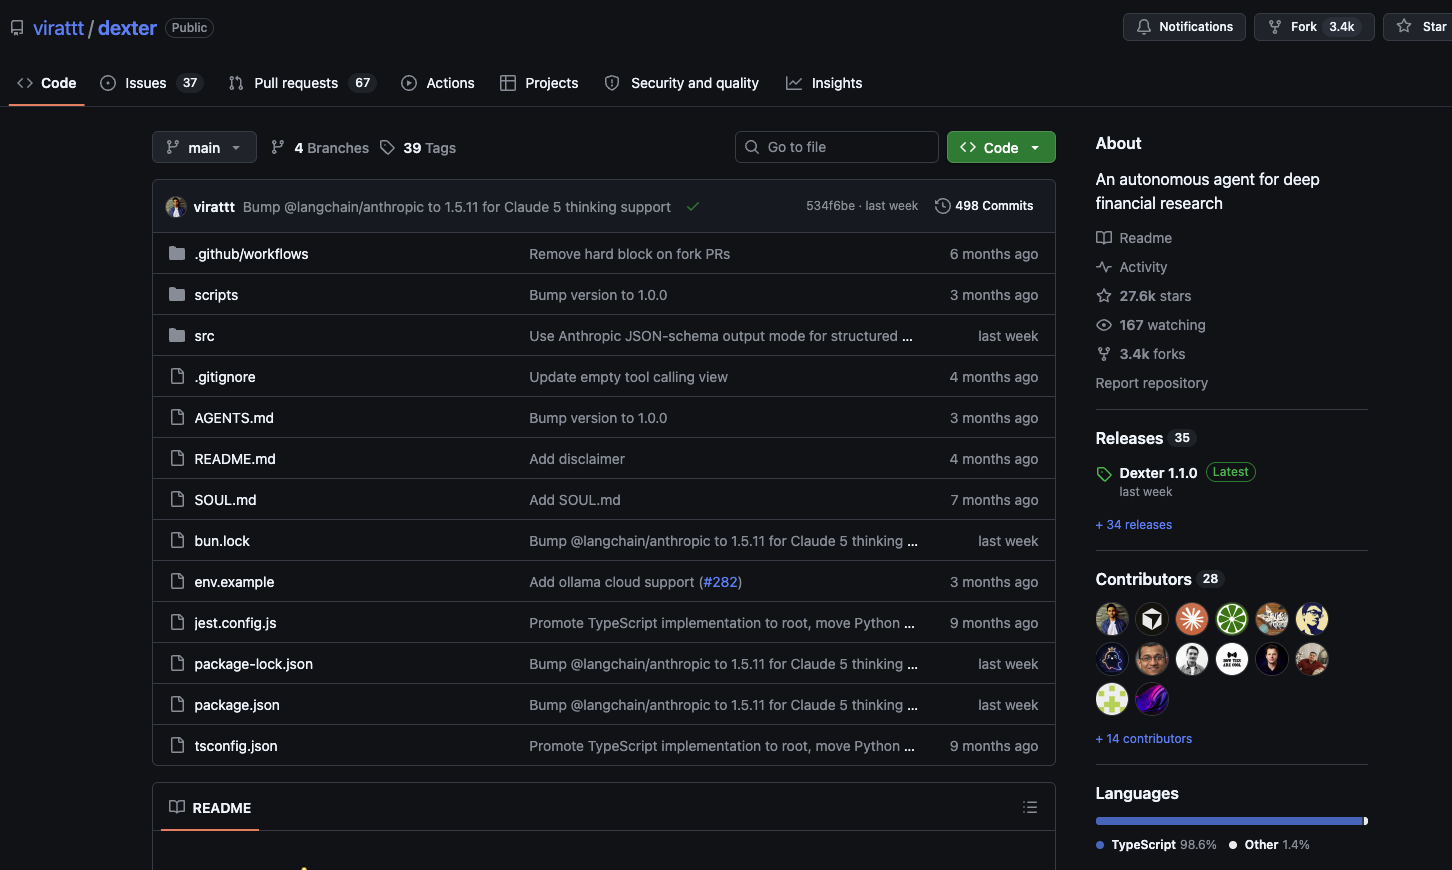Viewport: 1452px width, 870px height.
Task: Open the Pull requests tab
Action: [301, 83]
